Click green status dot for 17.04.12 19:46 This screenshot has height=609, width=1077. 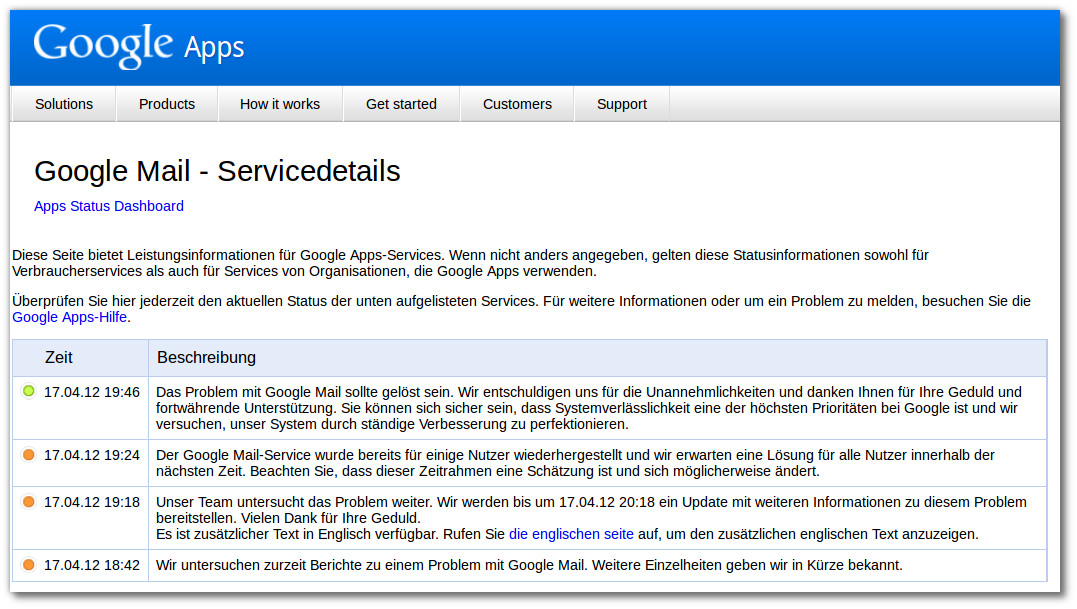(x=28, y=391)
